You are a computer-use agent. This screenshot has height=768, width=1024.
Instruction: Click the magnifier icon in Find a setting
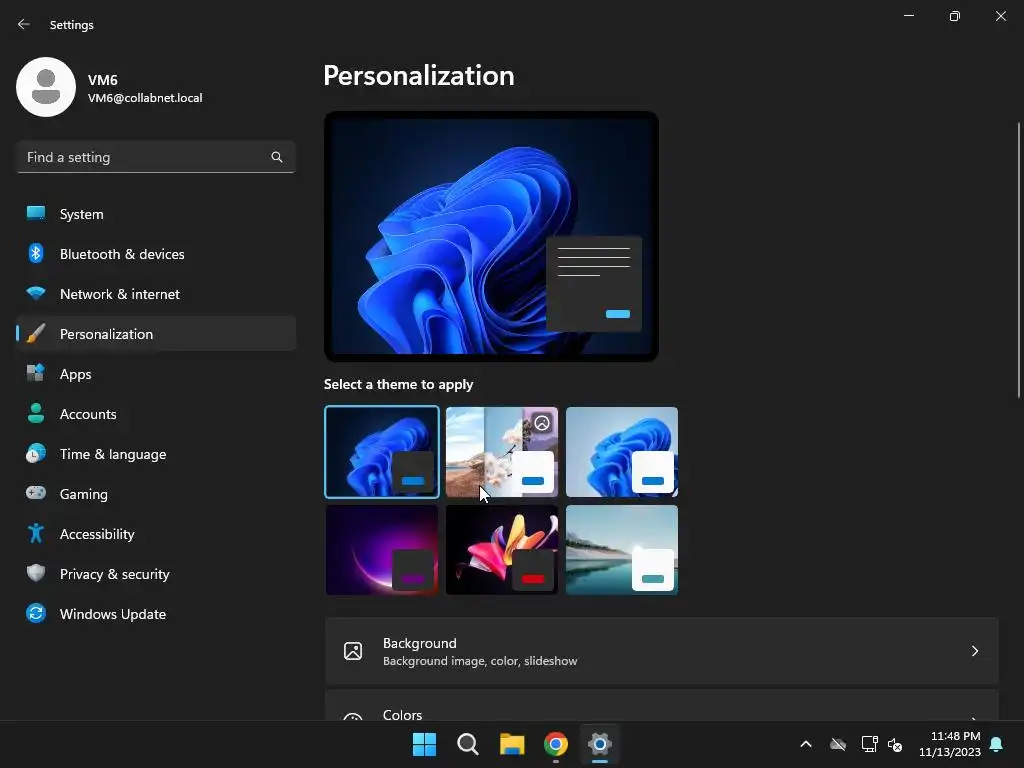pyautogui.click(x=277, y=157)
